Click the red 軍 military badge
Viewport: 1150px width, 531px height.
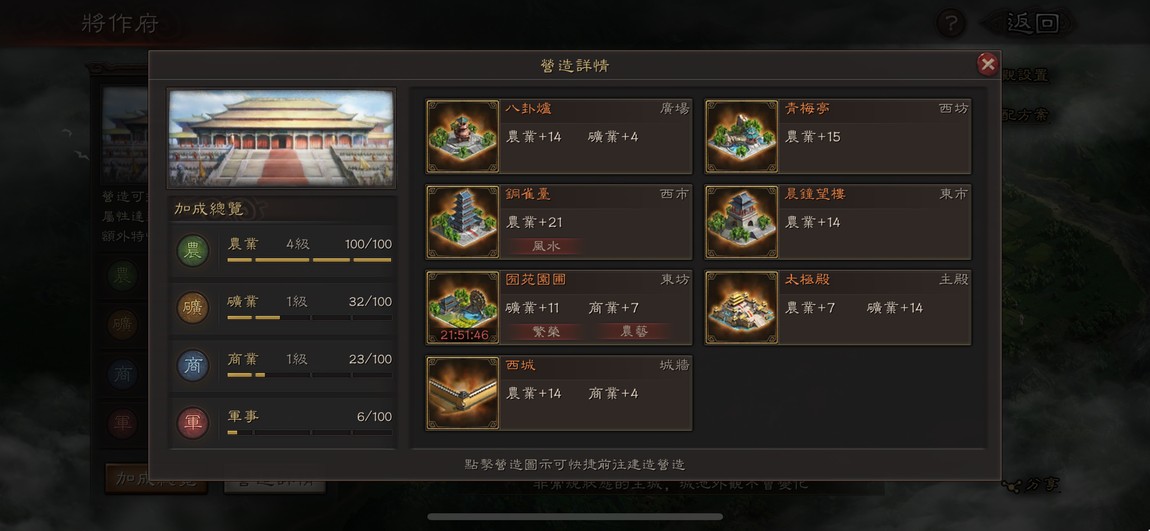pyautogui.click(x=193, y=423)
